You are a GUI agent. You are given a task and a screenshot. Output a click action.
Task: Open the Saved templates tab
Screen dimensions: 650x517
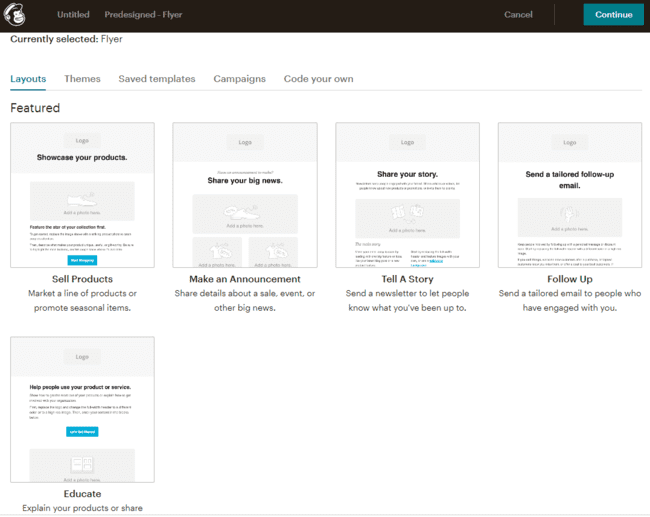click(157, 79)
